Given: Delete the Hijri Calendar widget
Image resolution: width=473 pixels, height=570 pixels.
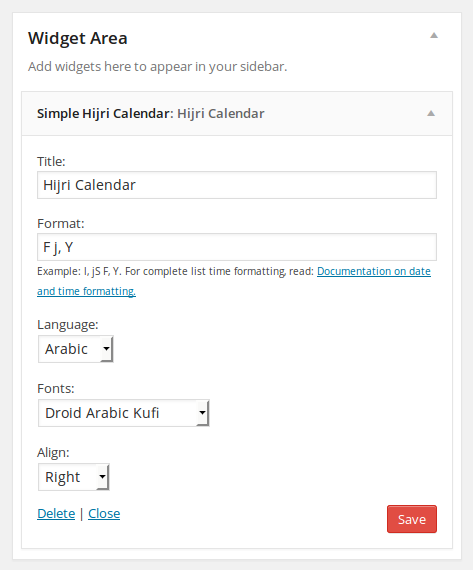Looking at the screenshot, I should [x=56, y=514].
